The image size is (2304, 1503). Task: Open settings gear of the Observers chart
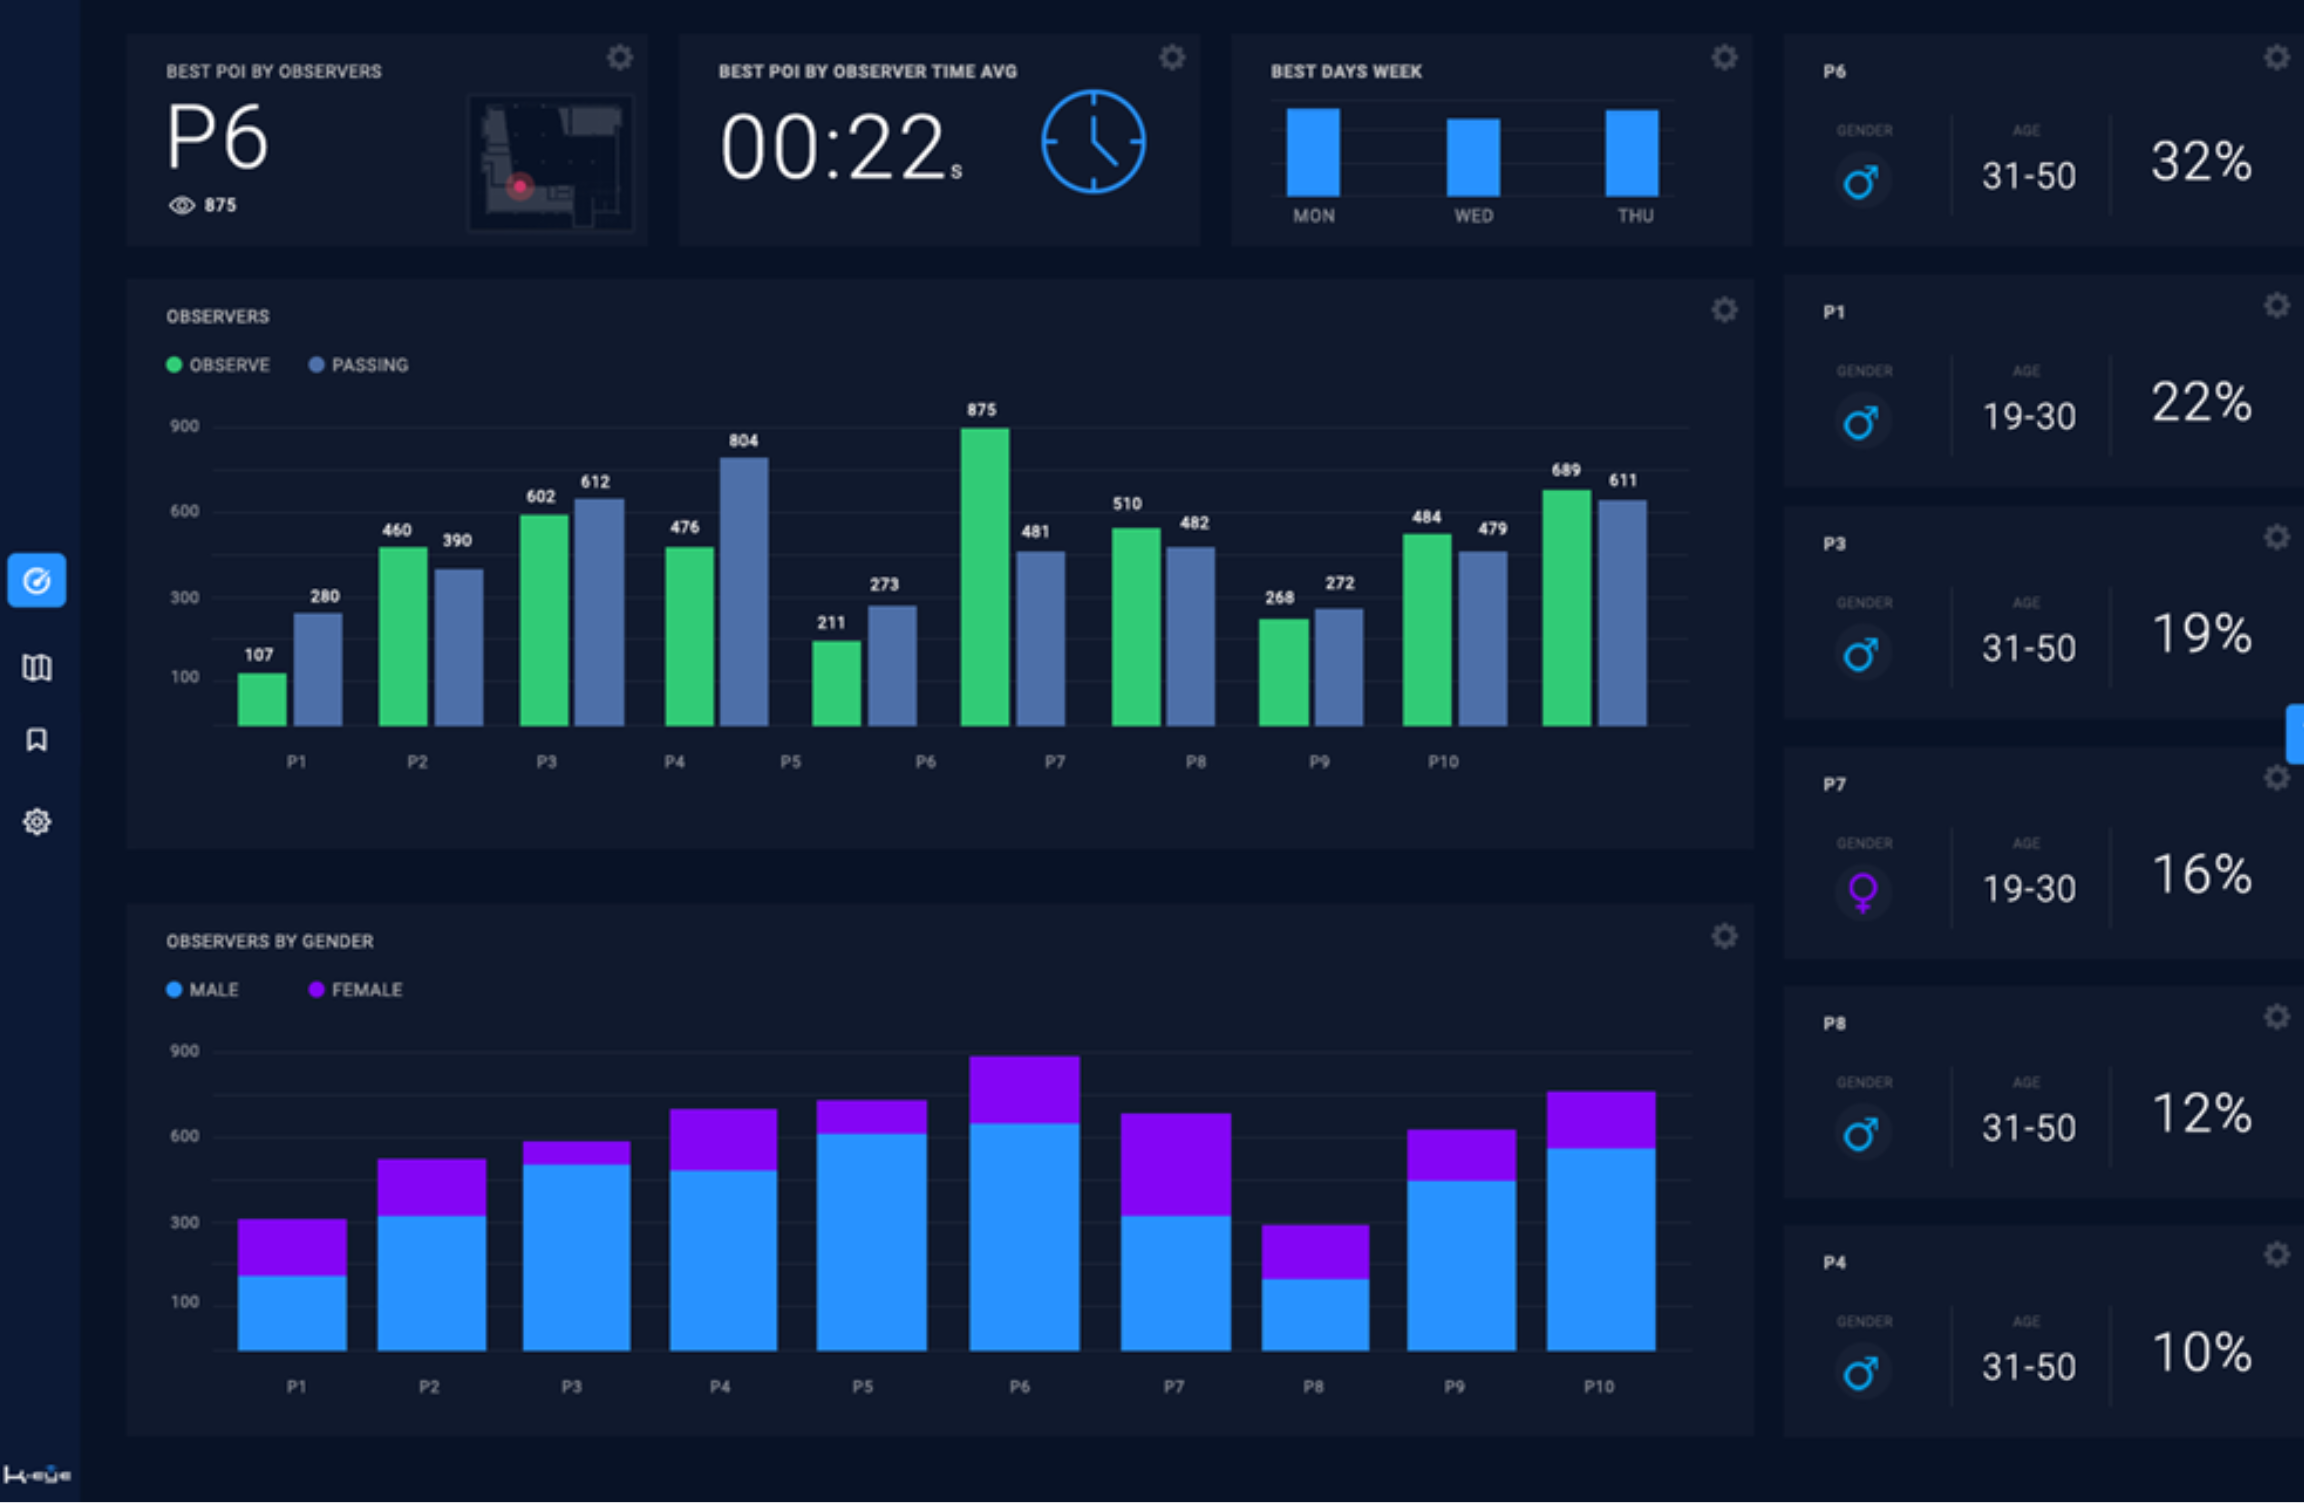(1724, 310)
